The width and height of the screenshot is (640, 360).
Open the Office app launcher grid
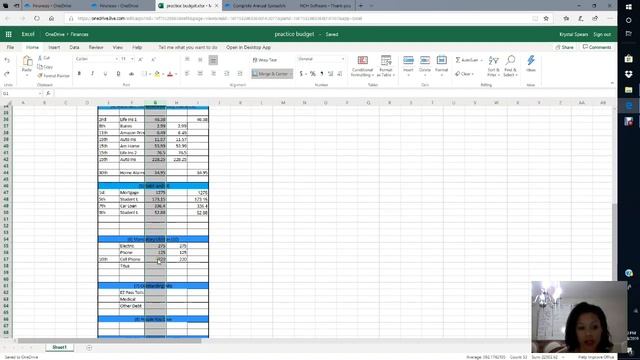pyautogui.click(x=9, y=34)
